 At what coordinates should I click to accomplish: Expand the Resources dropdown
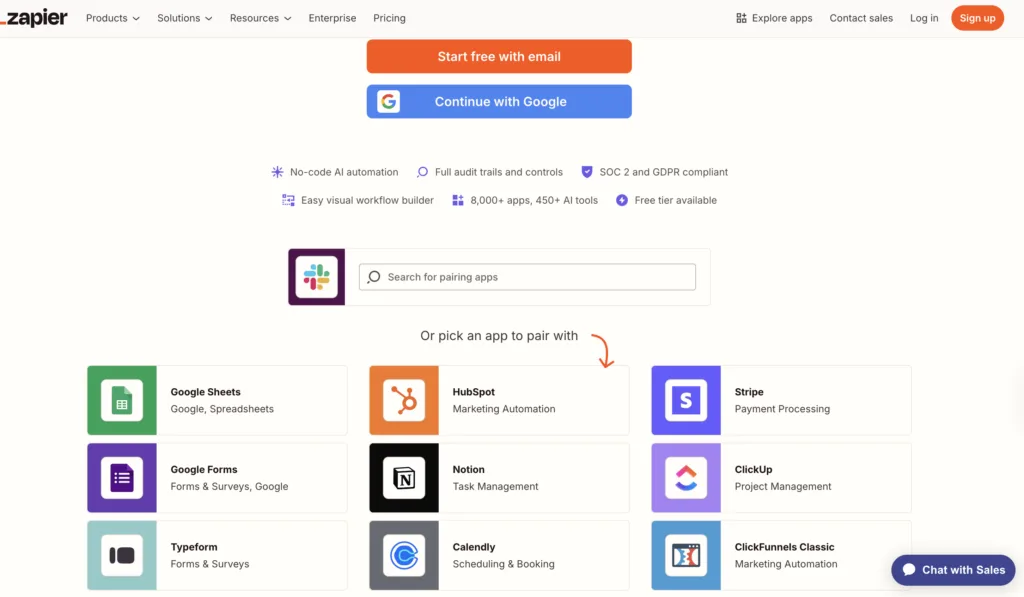coord(260,17)
